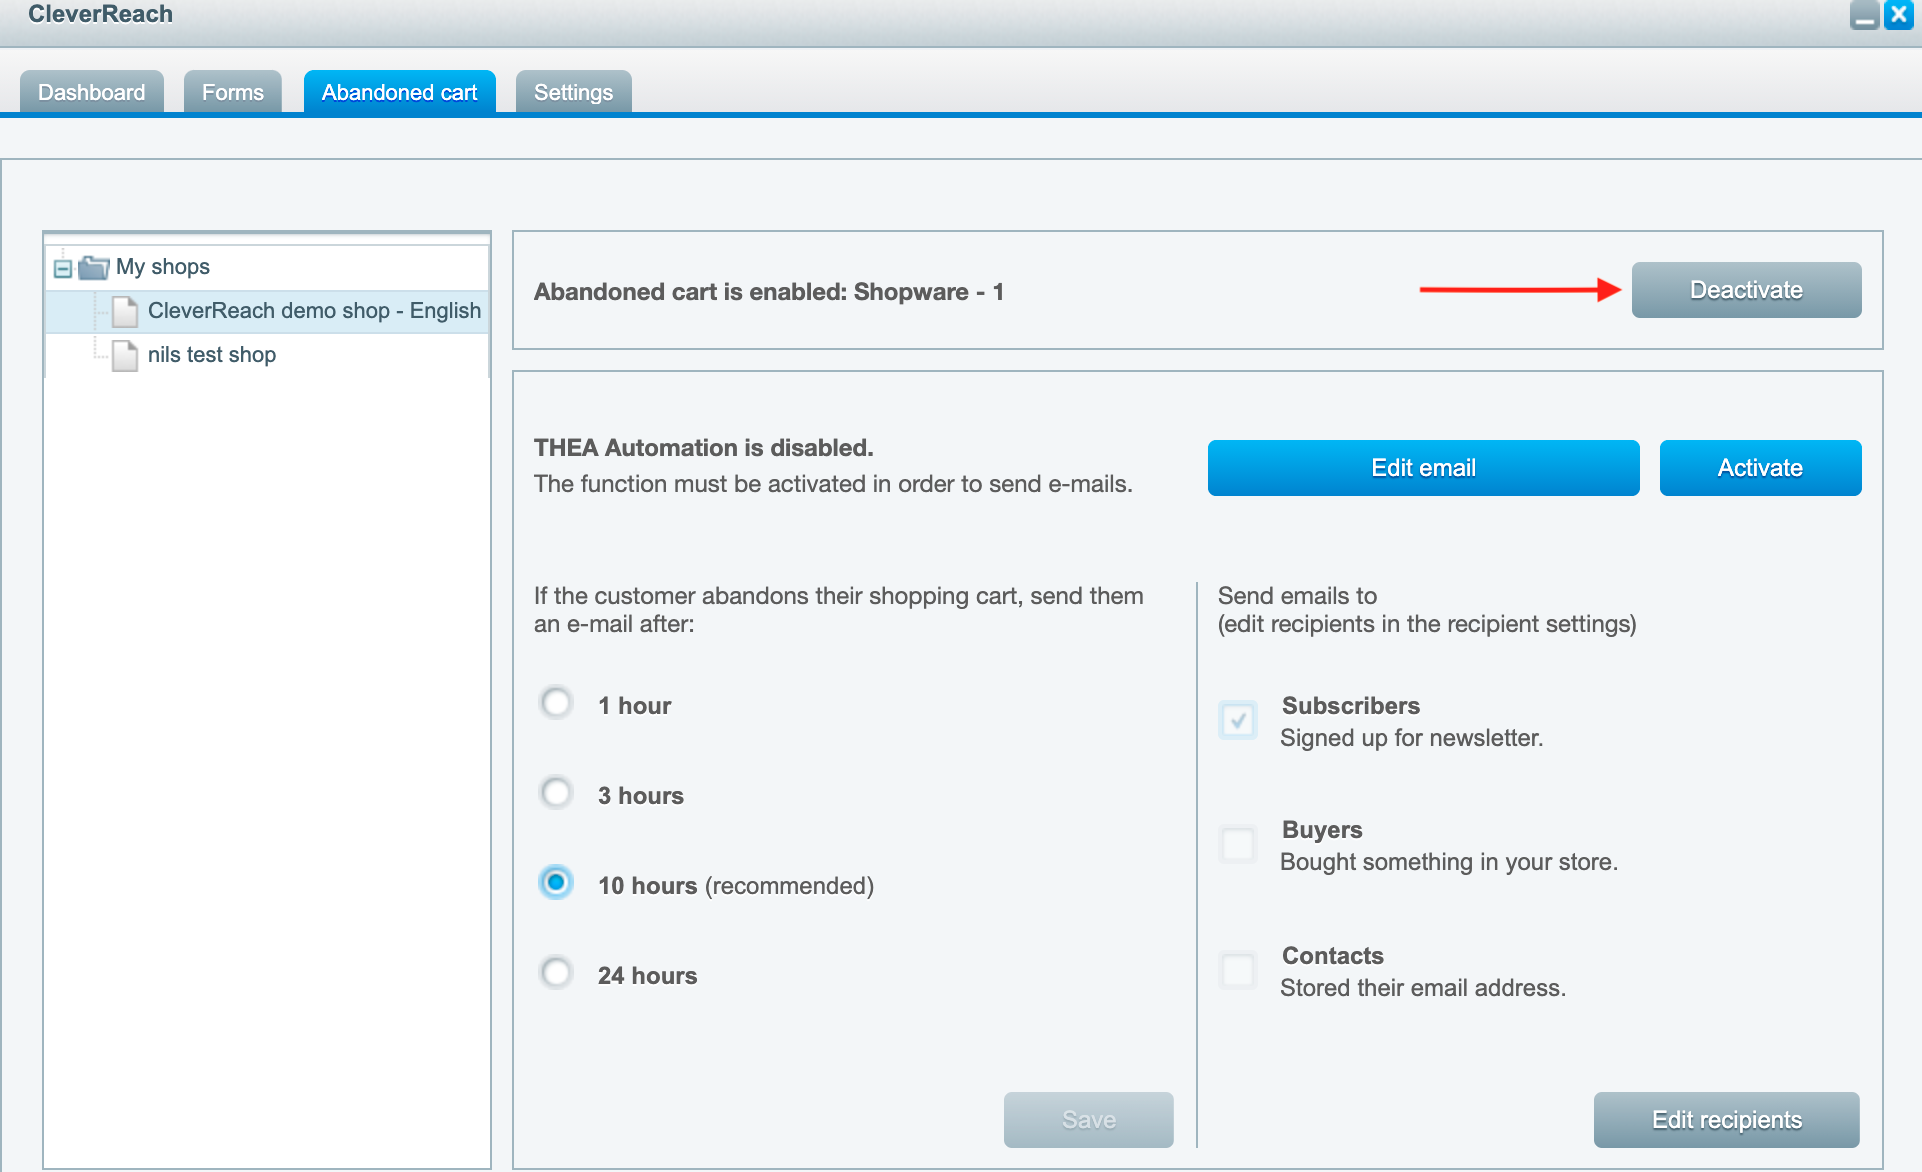Click the nils test shop document icon

[x=125, y=355]
